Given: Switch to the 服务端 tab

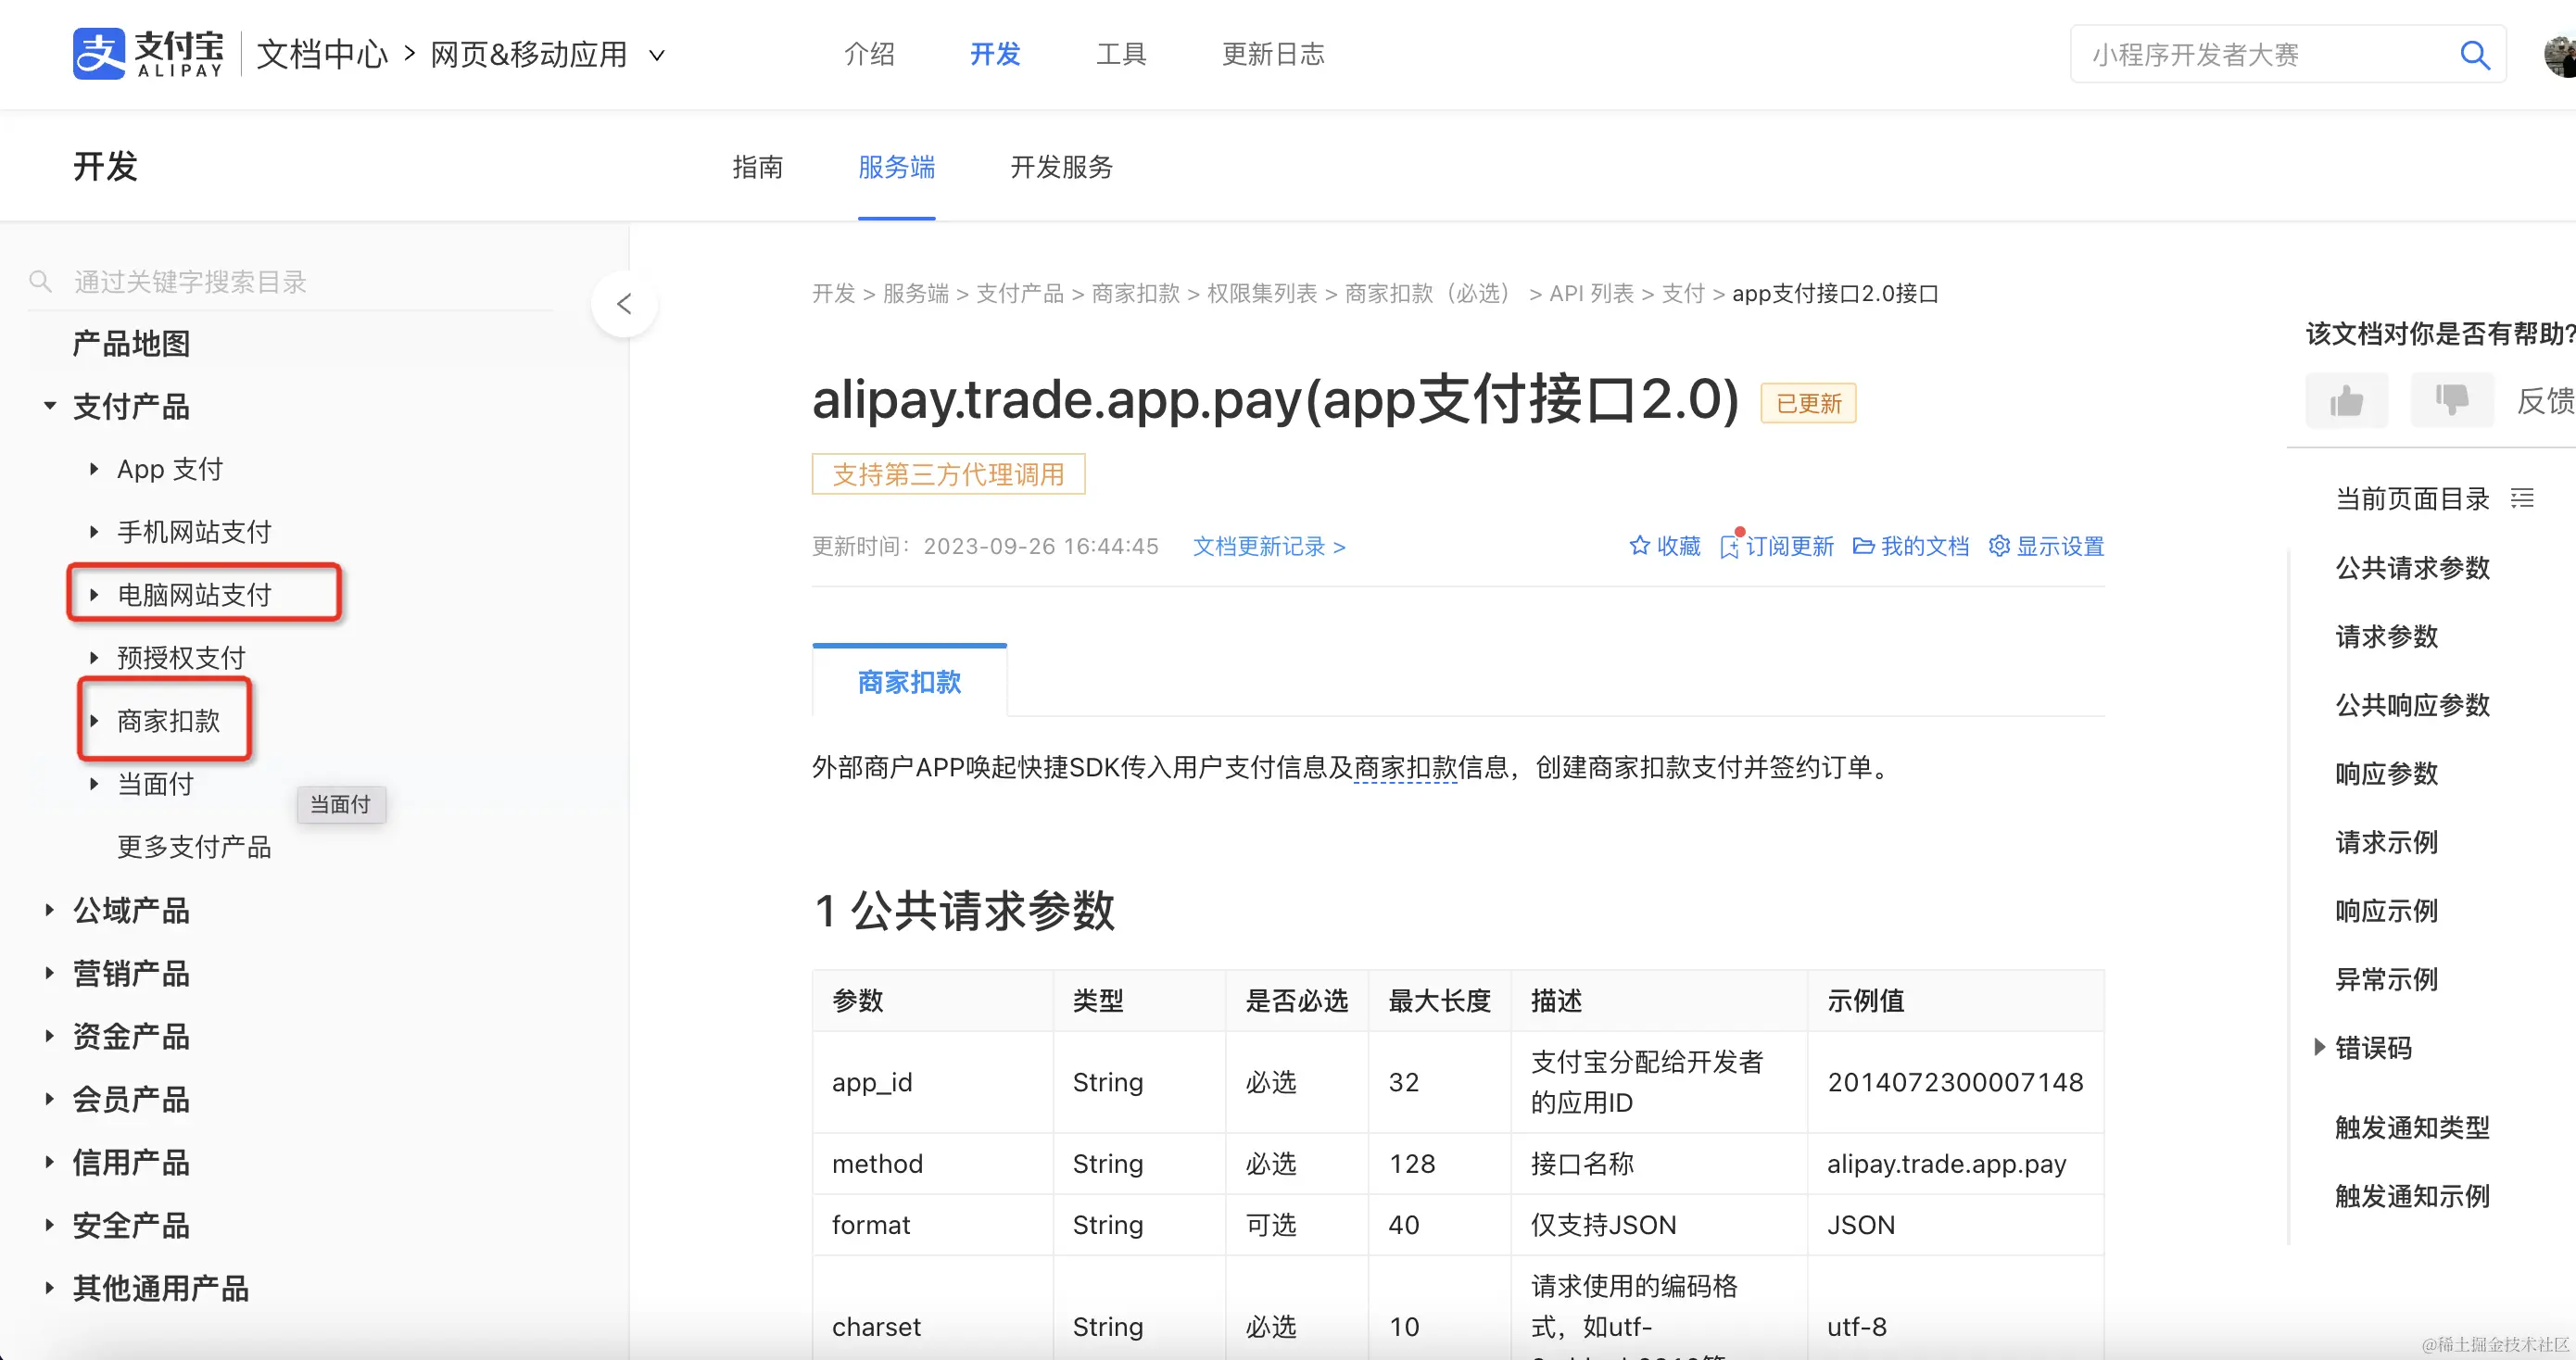Looking at the screenshot, I should pos(896,167).
